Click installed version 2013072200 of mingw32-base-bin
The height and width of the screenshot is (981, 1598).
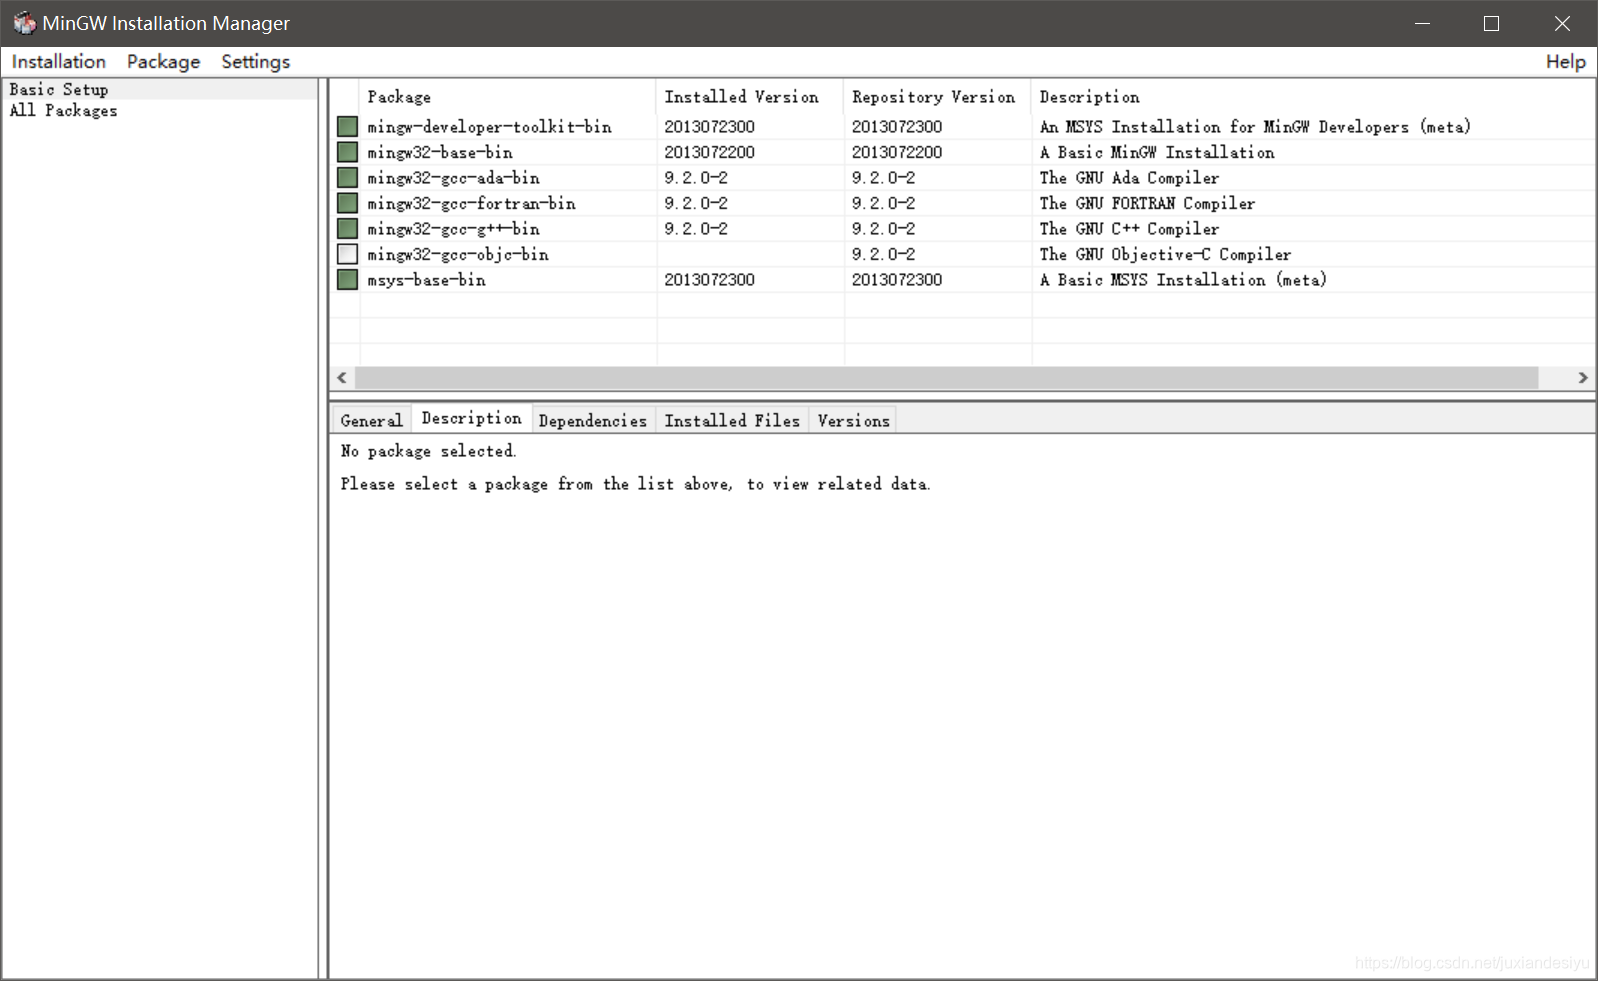coord(709,152)
